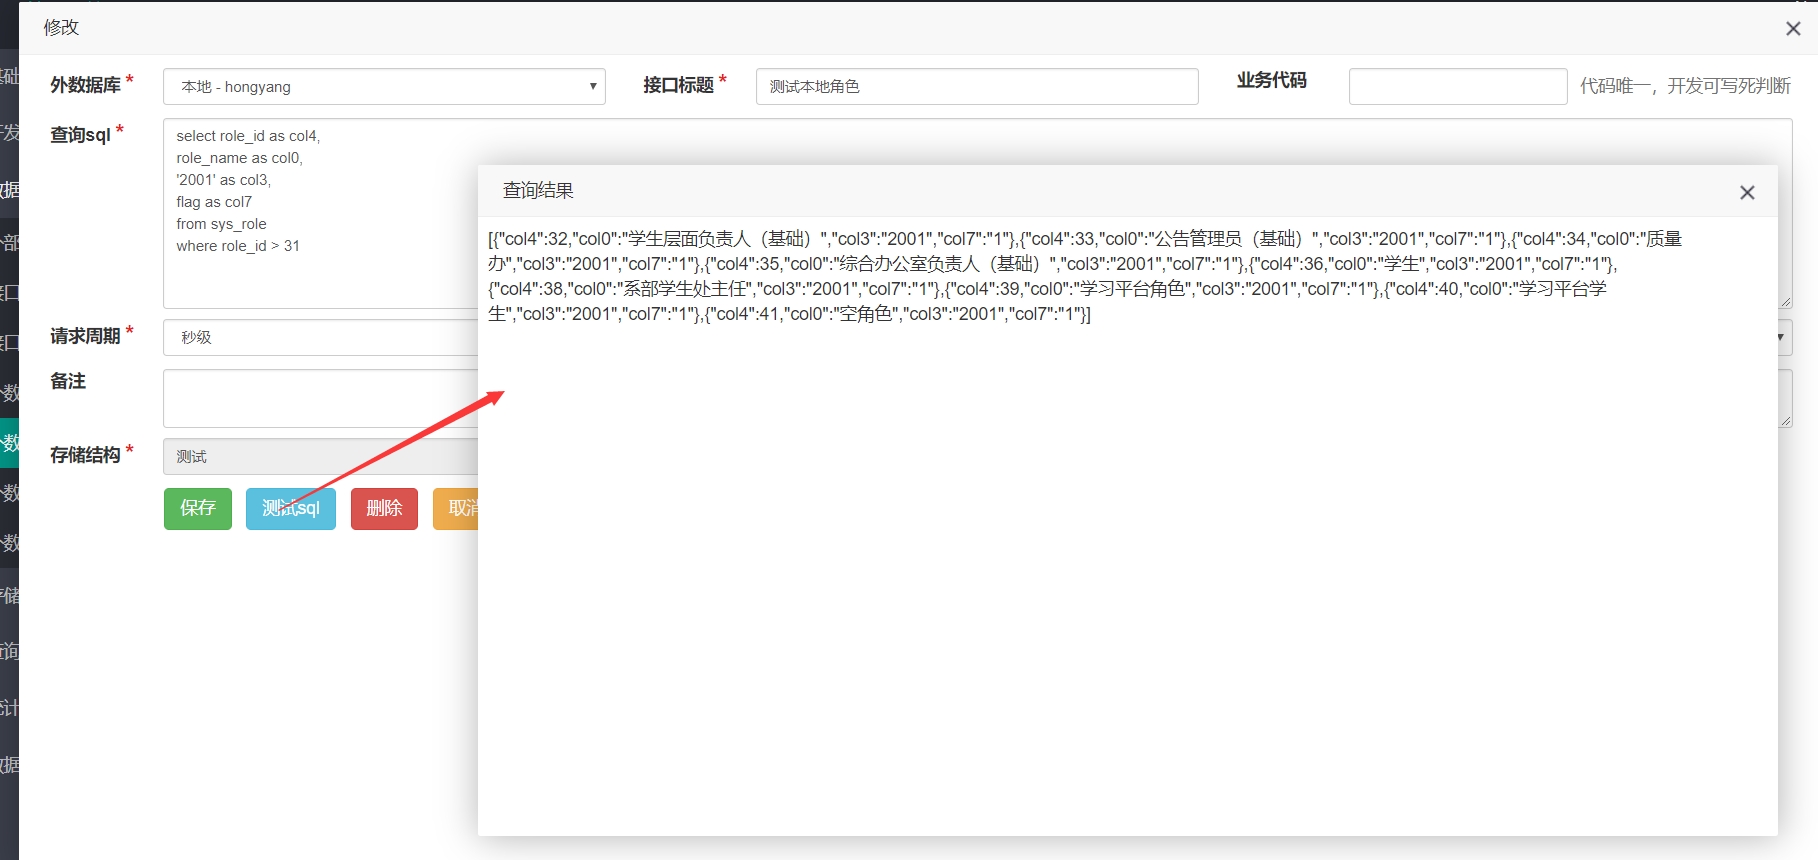Open the 外数据库 dropdown showing 本地 - hongyang

click(384, 87)
